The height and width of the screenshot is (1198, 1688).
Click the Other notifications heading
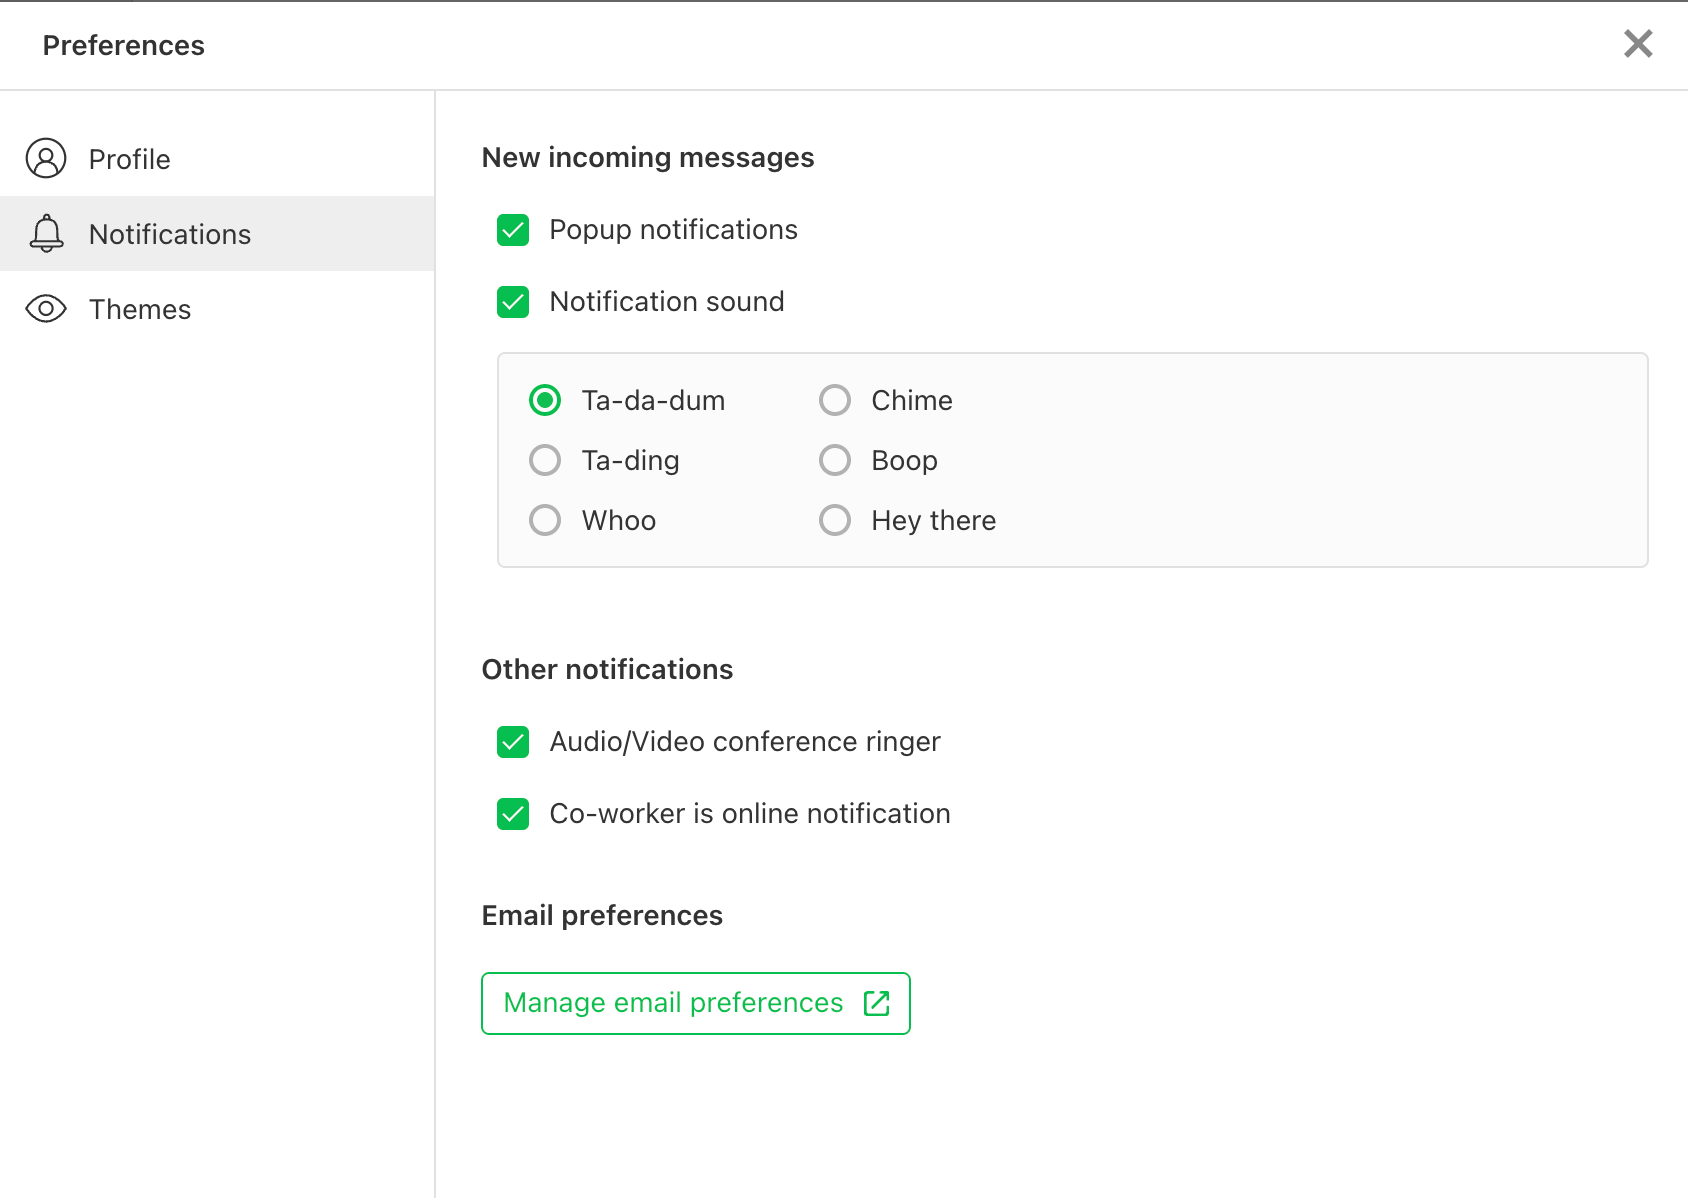pyautogui.click(x=607, y=670)
